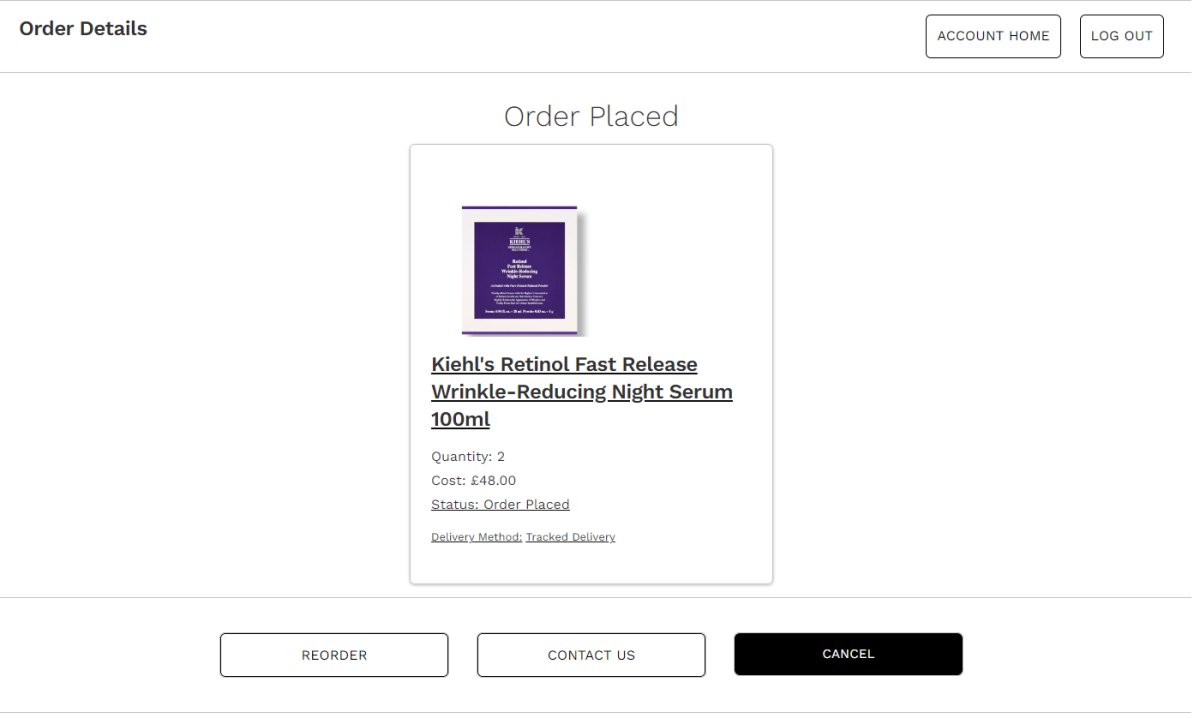The height and width of the screenshot is (718, 1200).
Task: Select the Delivery Method link
Action: coord(476,537)
